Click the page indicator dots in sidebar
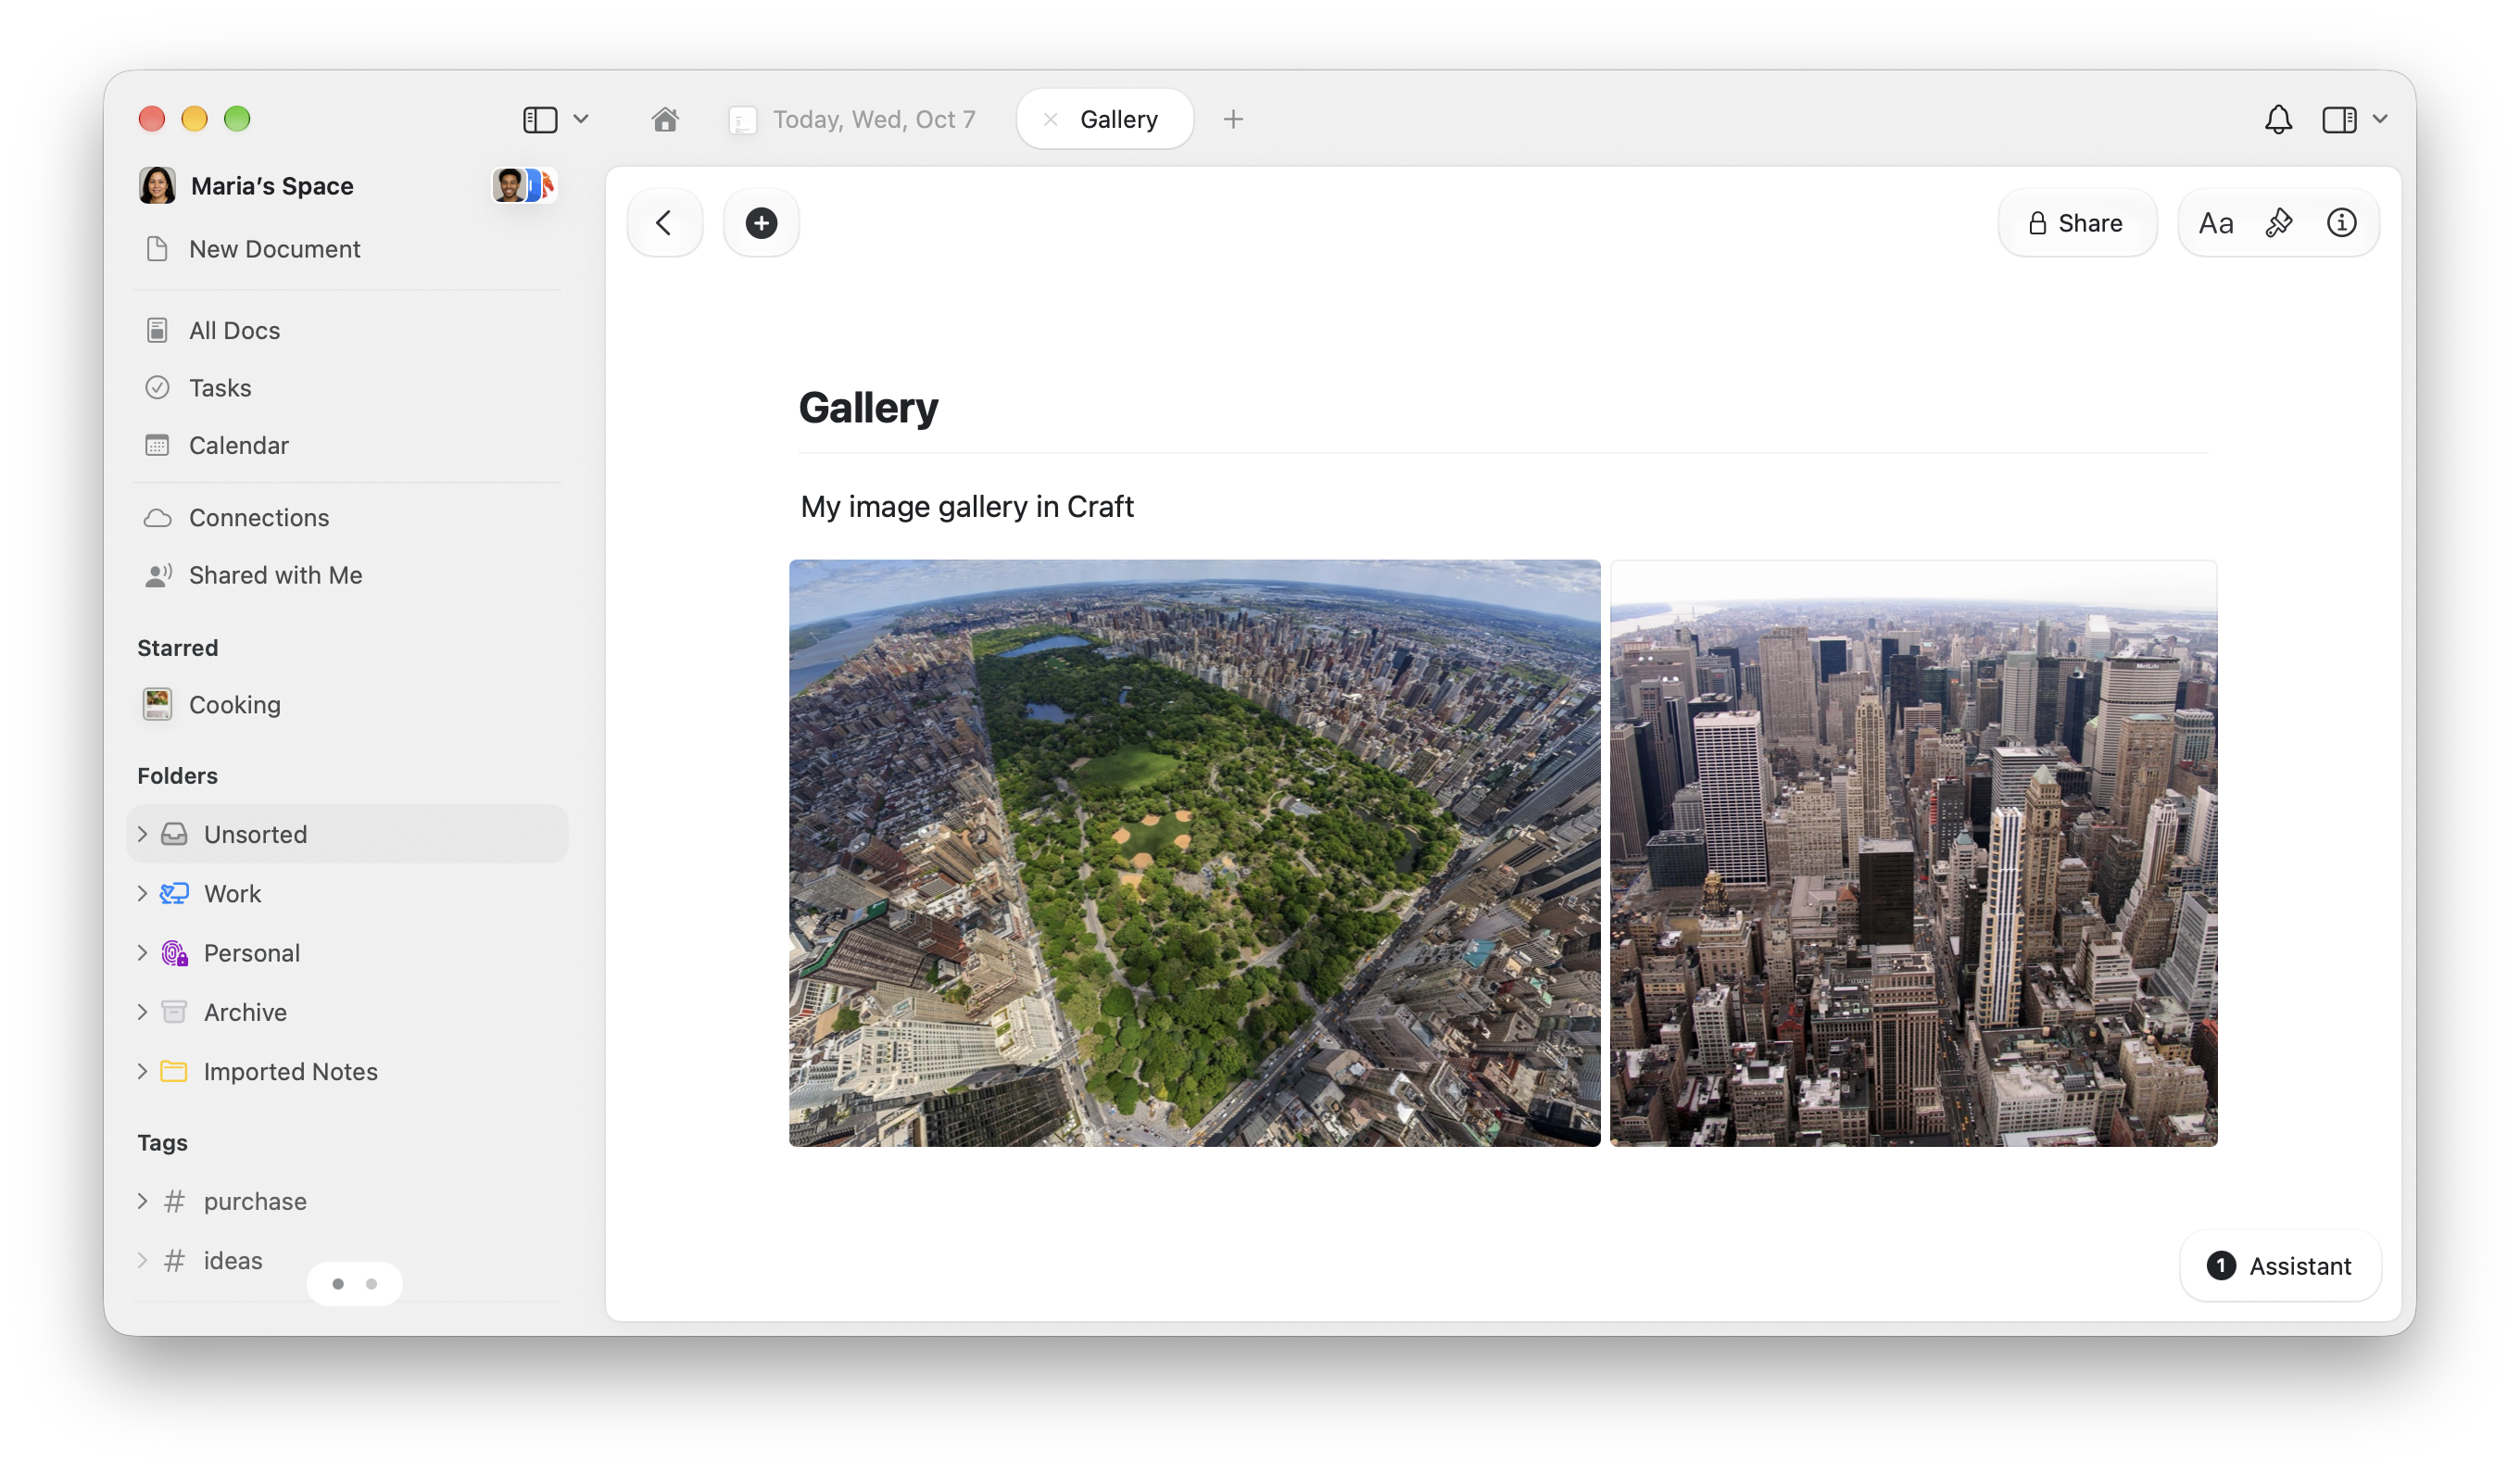2520x1473 pixels. (355, 1283)
